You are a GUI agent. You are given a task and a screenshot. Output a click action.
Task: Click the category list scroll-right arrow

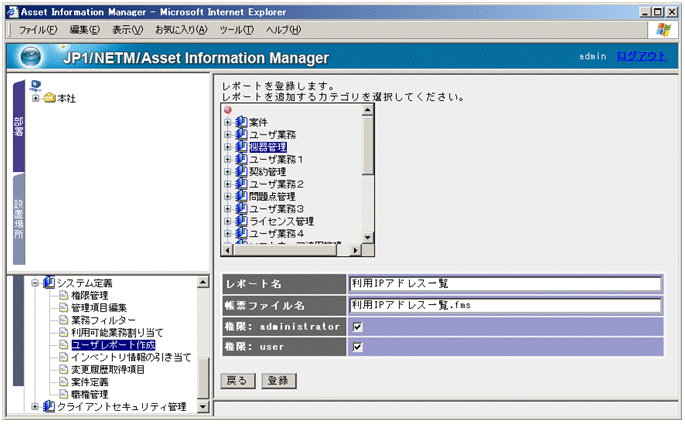356,250
